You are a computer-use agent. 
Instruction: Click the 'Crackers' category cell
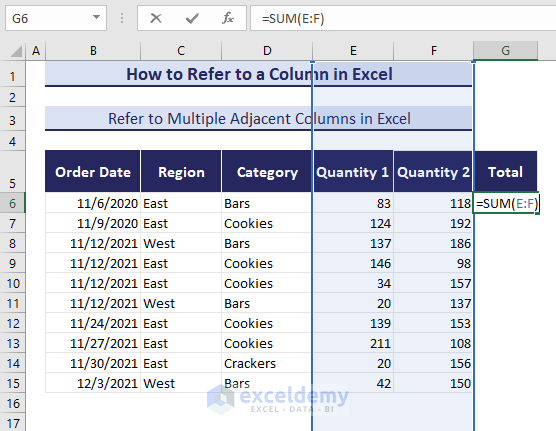267,363
